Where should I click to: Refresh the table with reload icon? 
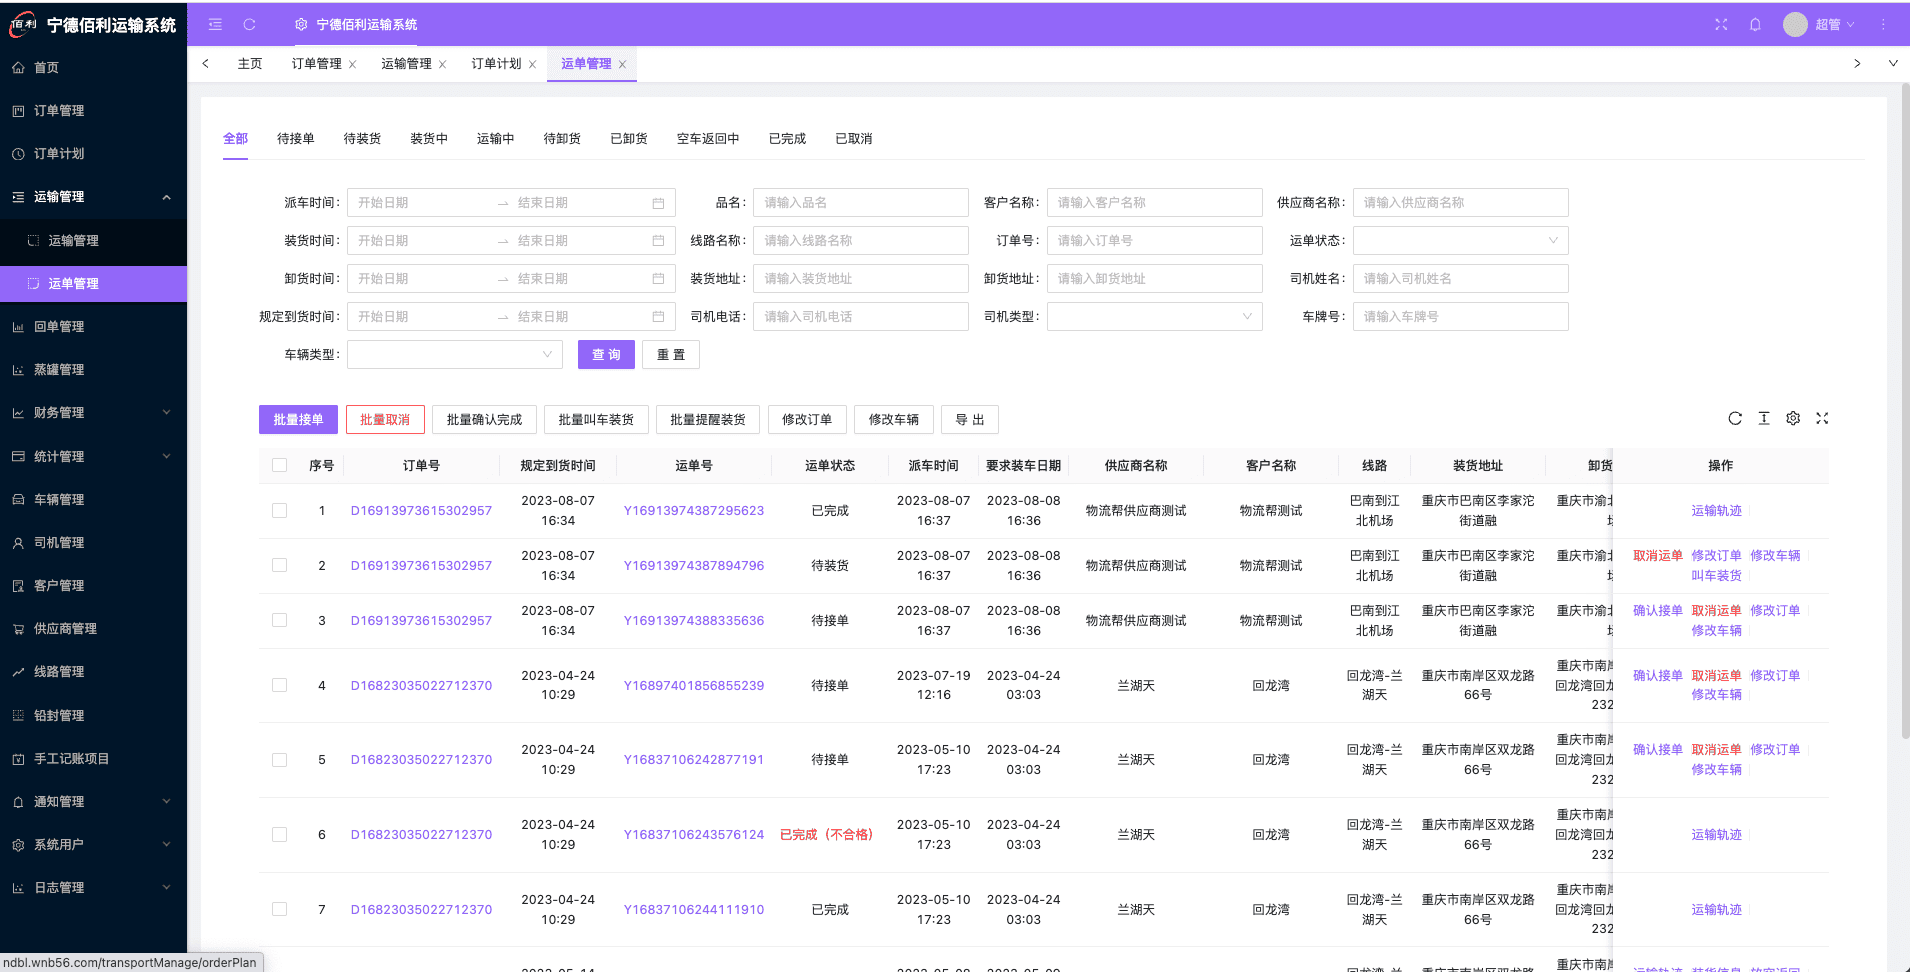1735,419
